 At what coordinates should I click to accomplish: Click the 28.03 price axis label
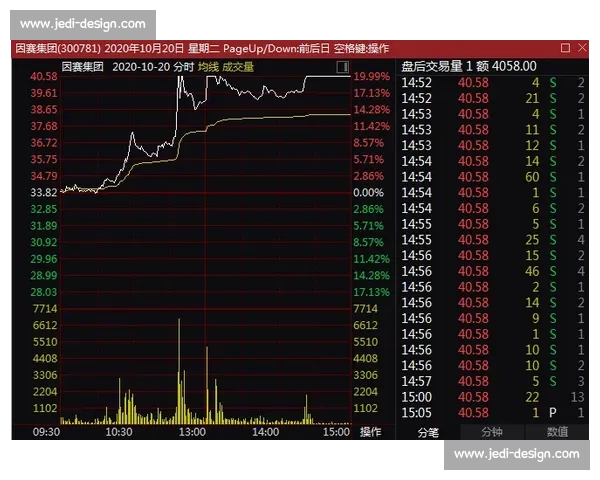coord(44,292)
